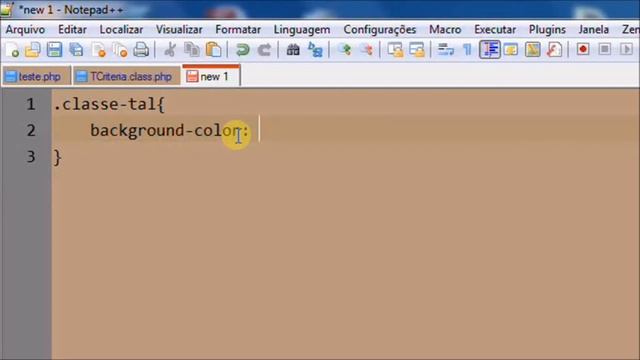Image resolution: width=640 pixels, height=360 pixels.
Task: Open the document map icon
Action: pos(532,50)
